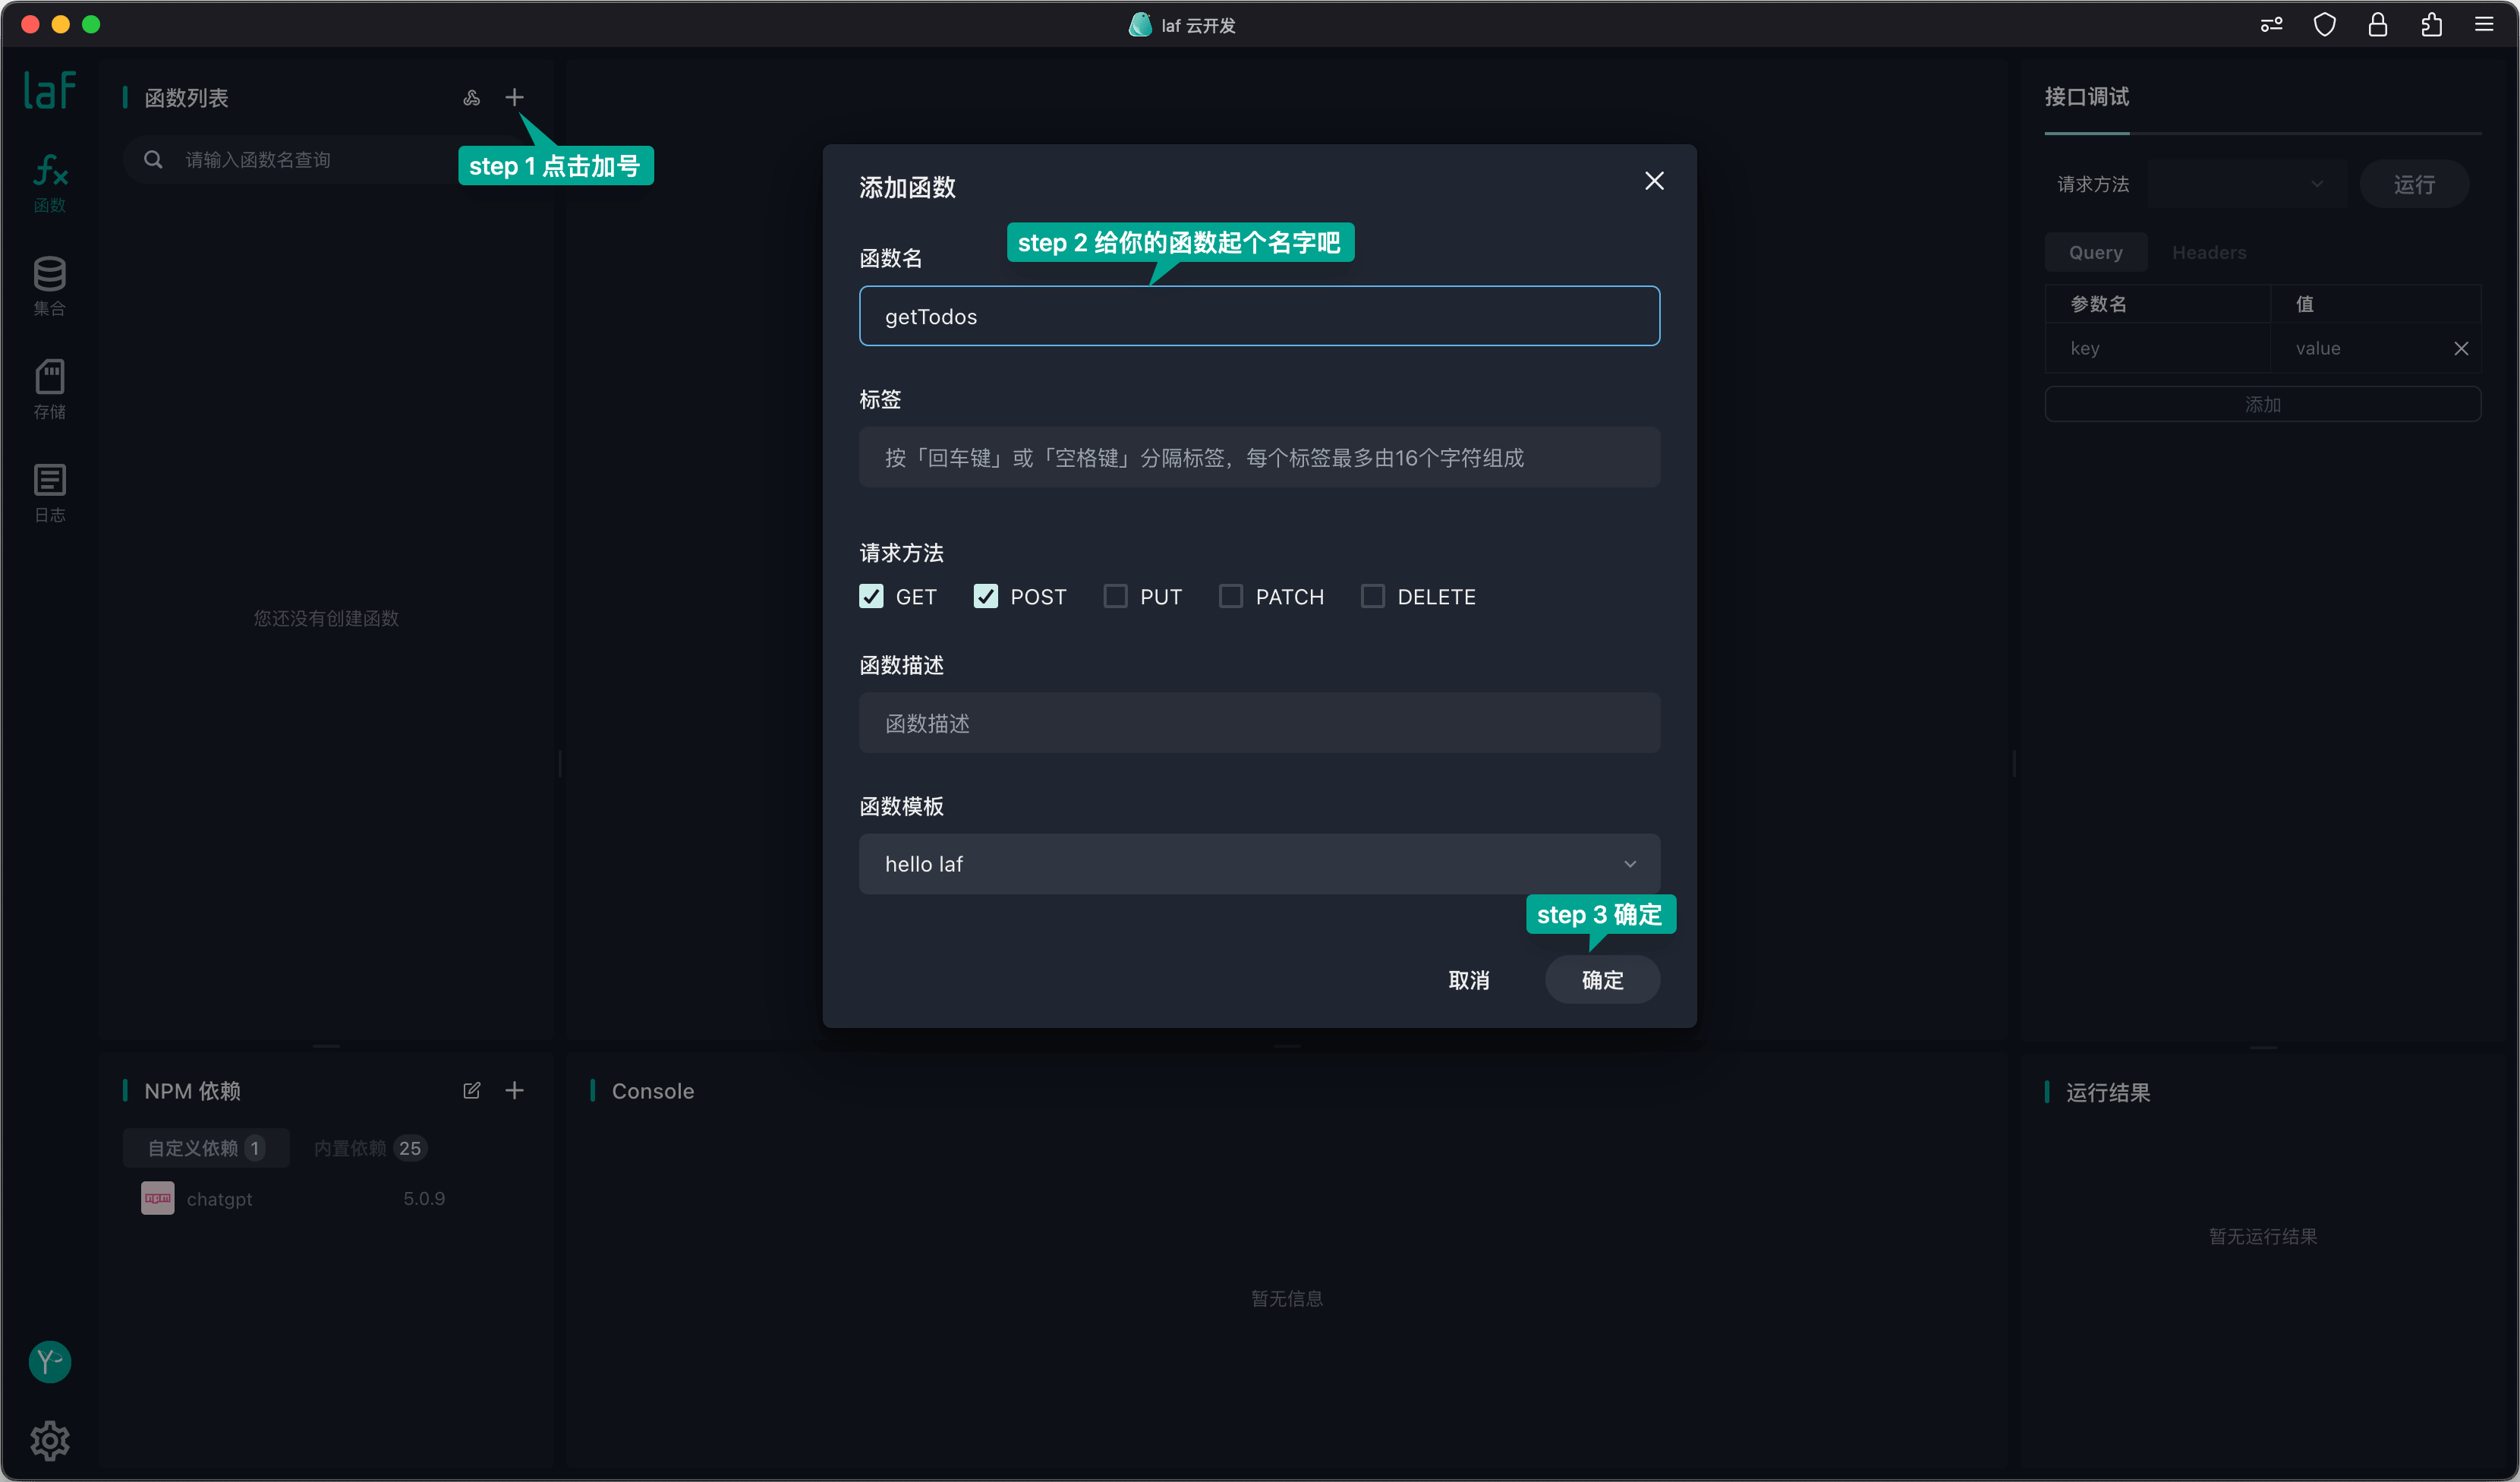2520x1482 pixels.
Task: Focus the 函数描述 description field
Action: 1259,722
